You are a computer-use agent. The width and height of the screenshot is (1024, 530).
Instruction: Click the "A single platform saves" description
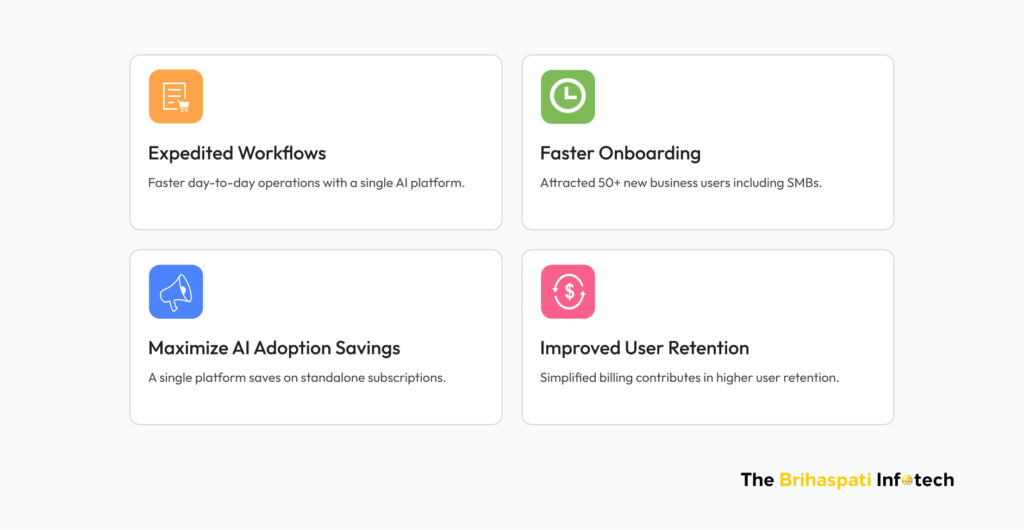coord(296,378)
